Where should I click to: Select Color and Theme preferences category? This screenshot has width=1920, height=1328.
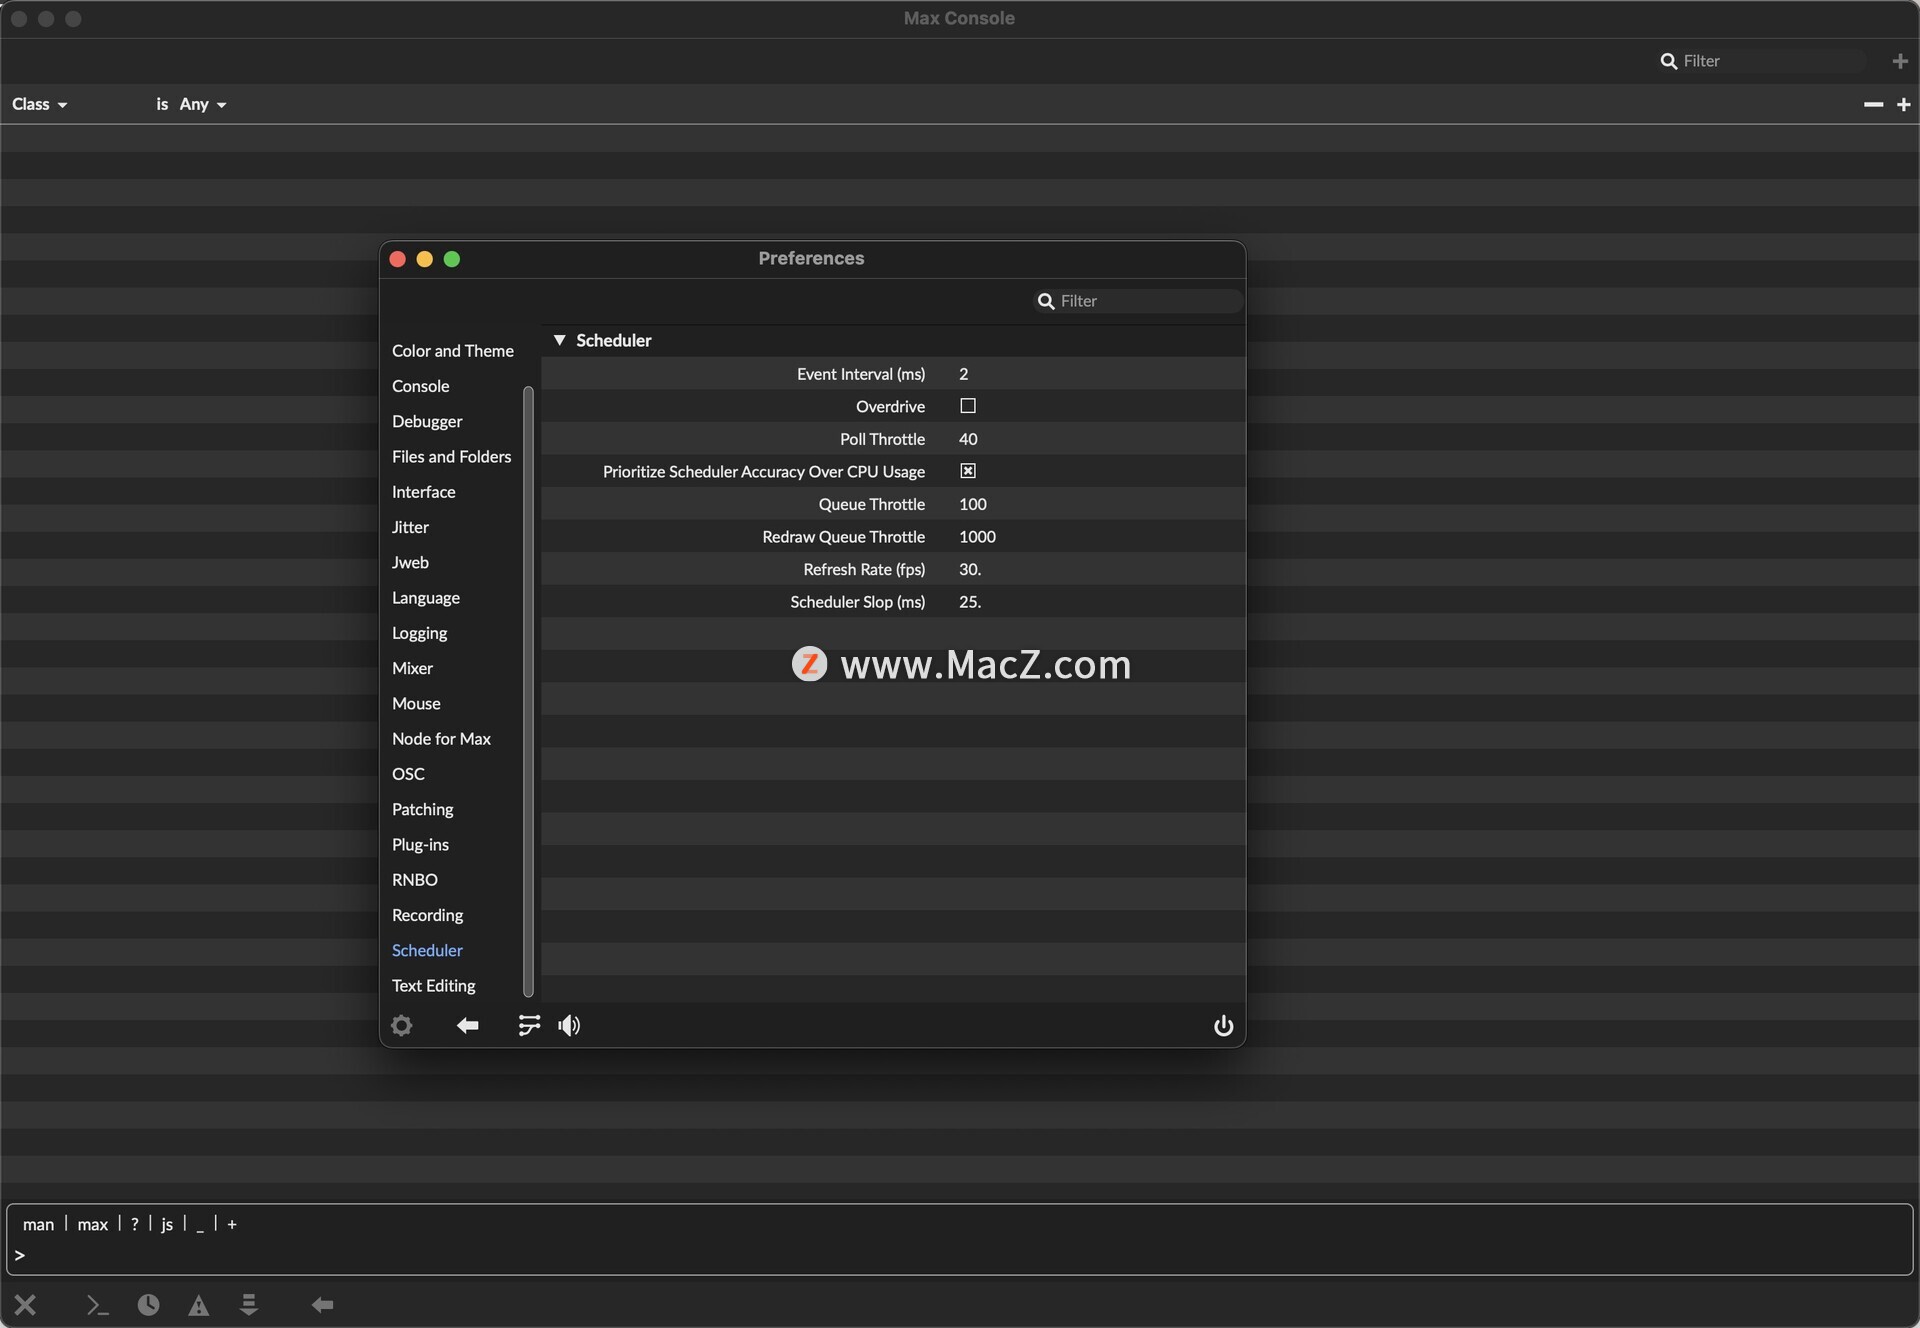452,351
